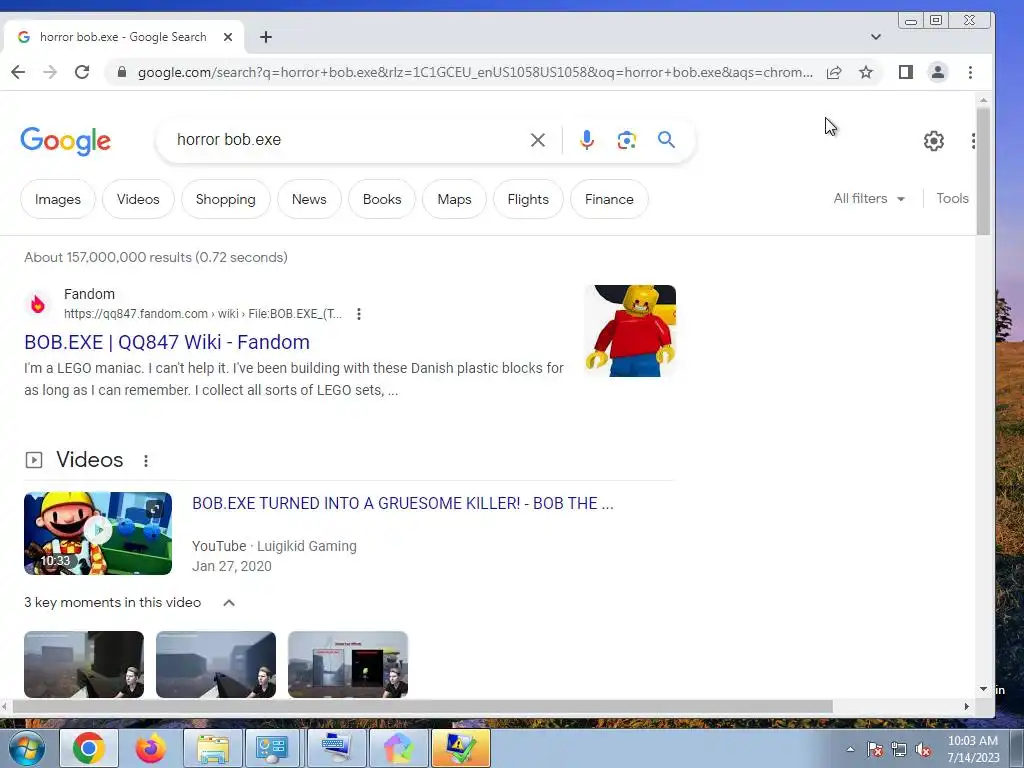
Task: Switch to Books results
Action: (382, 199)
